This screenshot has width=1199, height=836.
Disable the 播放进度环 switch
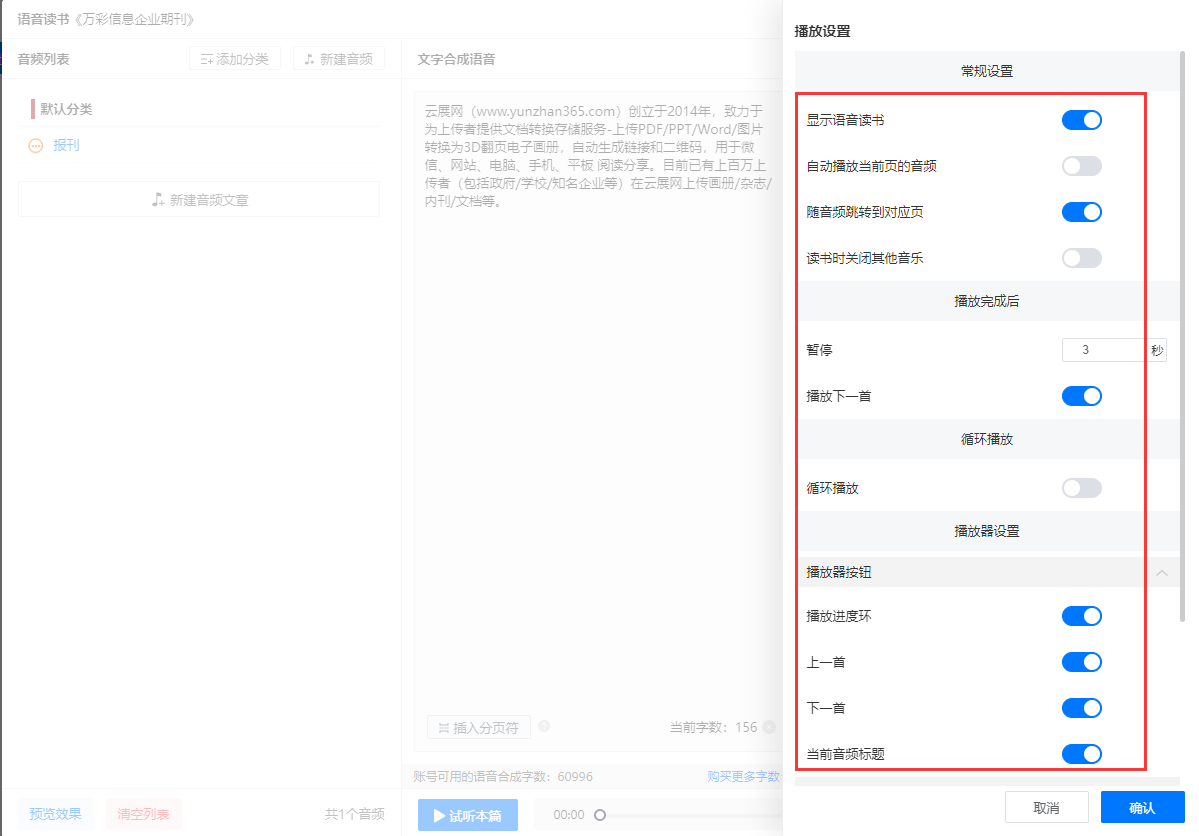pos(1081,616)
